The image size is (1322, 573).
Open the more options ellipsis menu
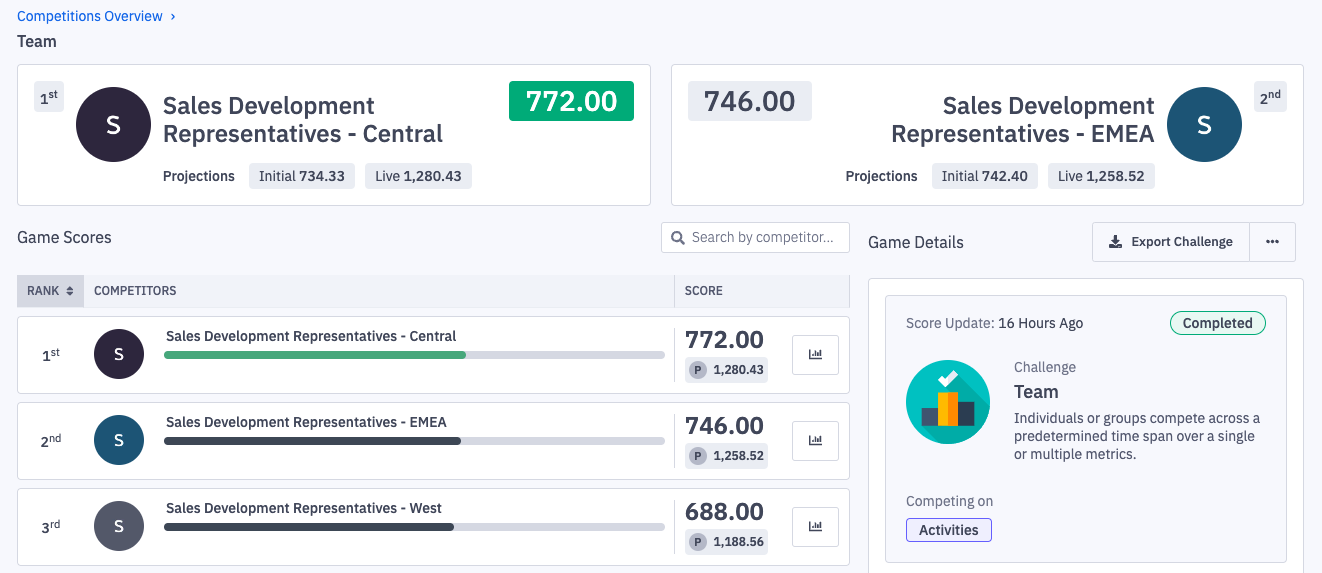tap(1272, 242)
